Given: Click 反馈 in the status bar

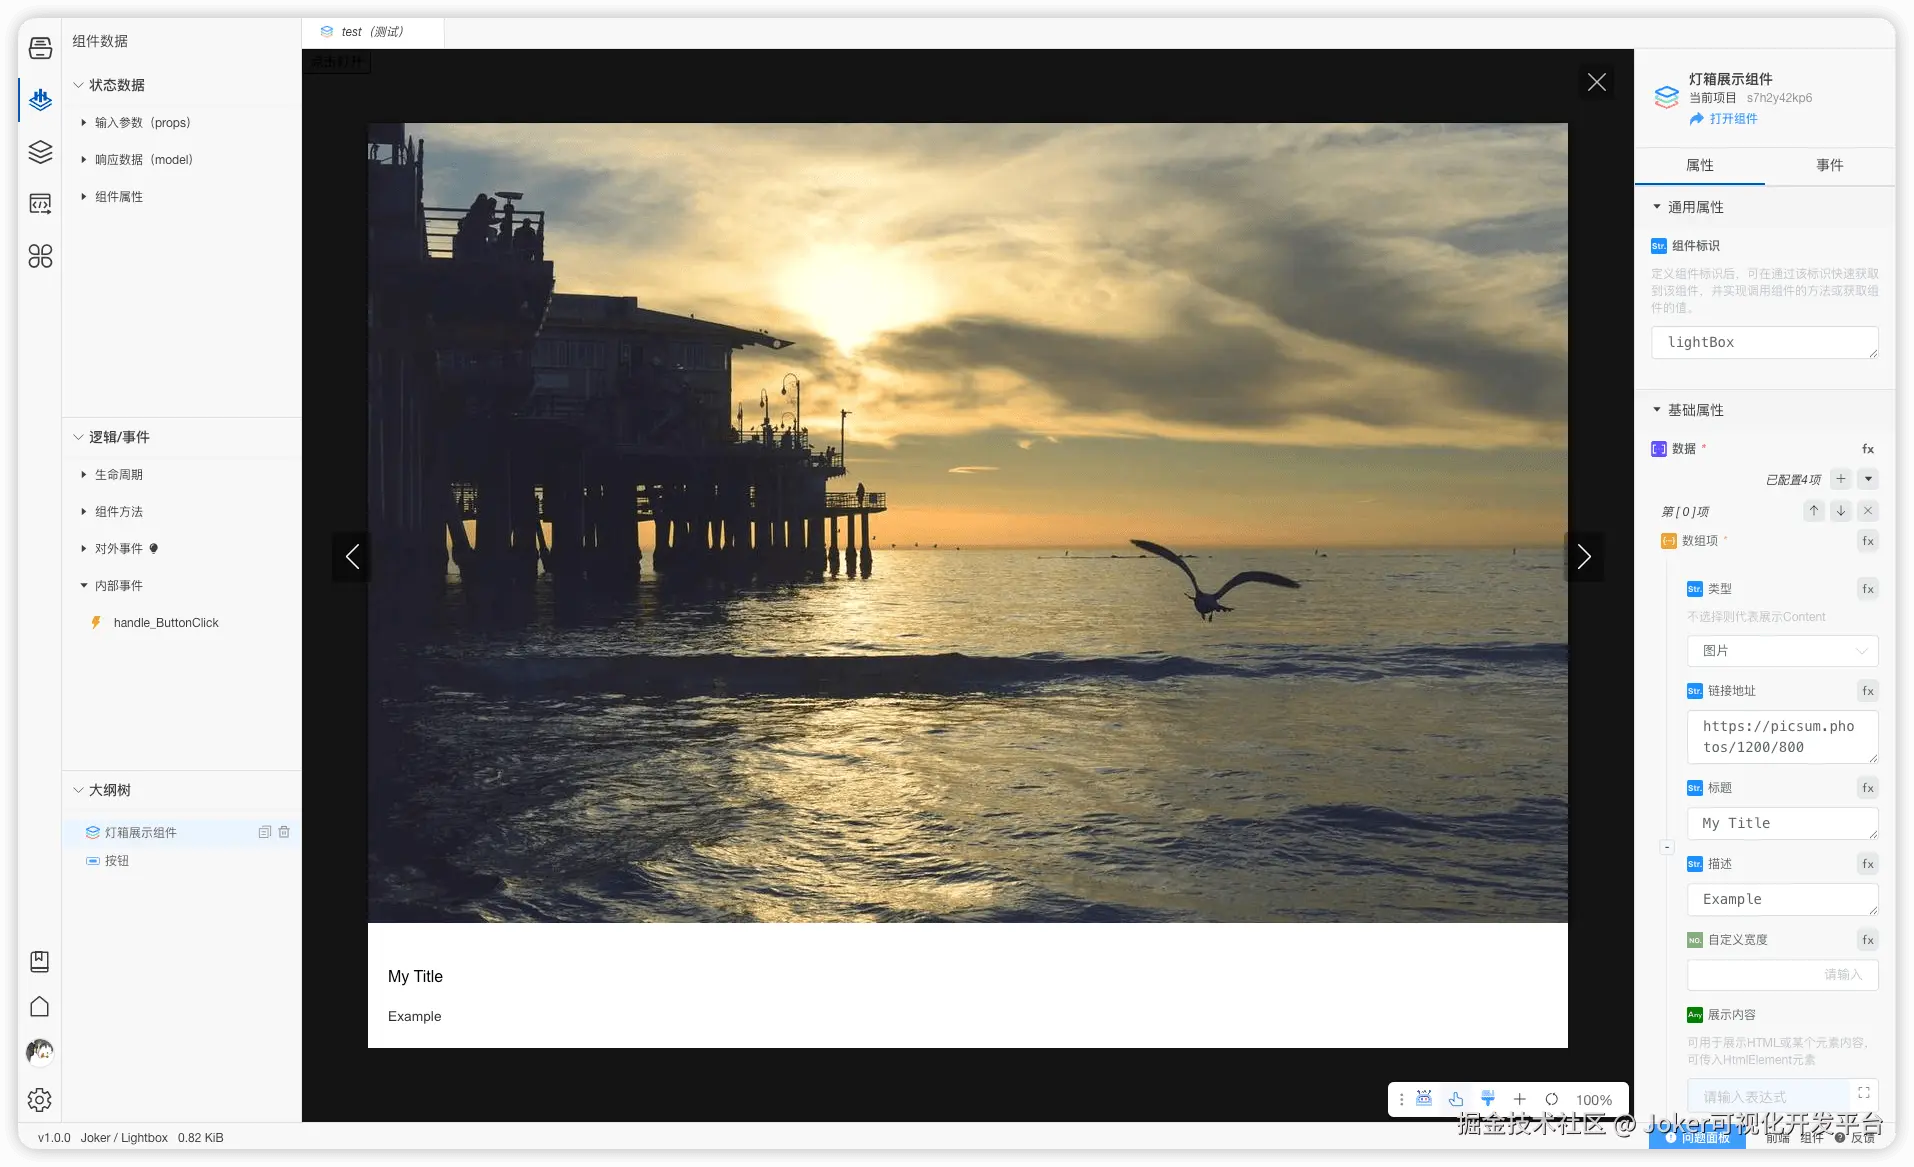Looking at the screenshot, I should point(1855,1138).
